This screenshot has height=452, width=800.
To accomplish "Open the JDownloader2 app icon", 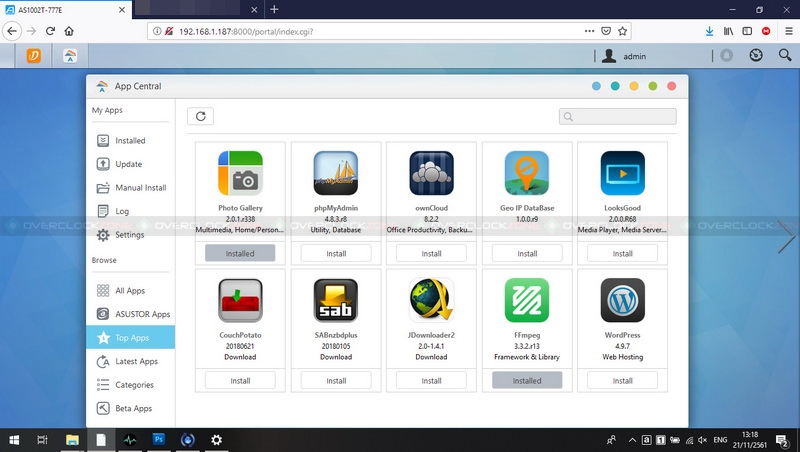I will point(431,300).
